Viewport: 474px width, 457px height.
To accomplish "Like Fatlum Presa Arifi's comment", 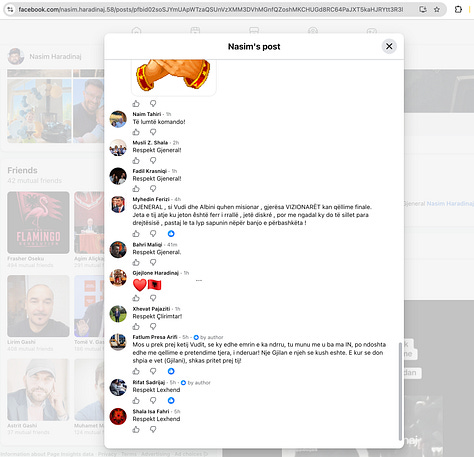I will pos(136,371).
